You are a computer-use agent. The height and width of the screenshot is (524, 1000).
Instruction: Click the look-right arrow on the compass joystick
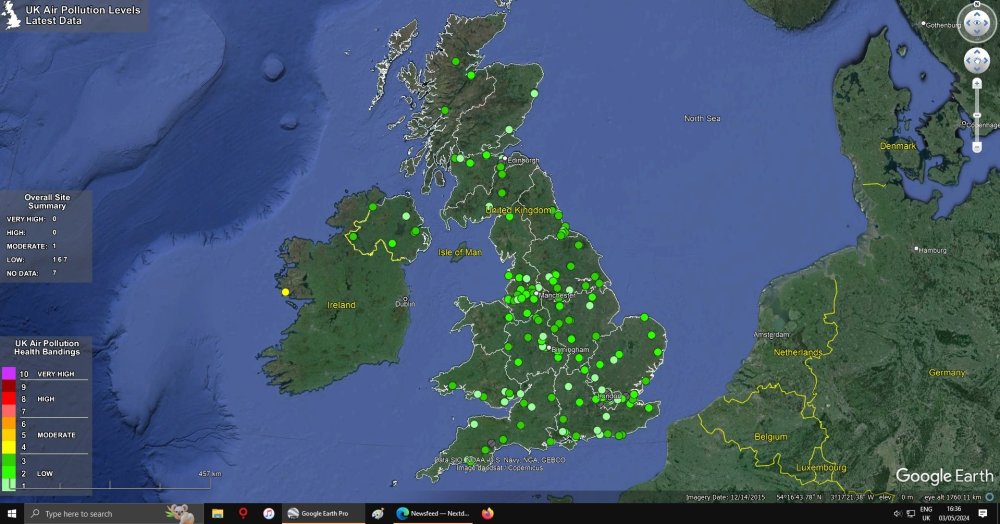click(x=988, y=24)
